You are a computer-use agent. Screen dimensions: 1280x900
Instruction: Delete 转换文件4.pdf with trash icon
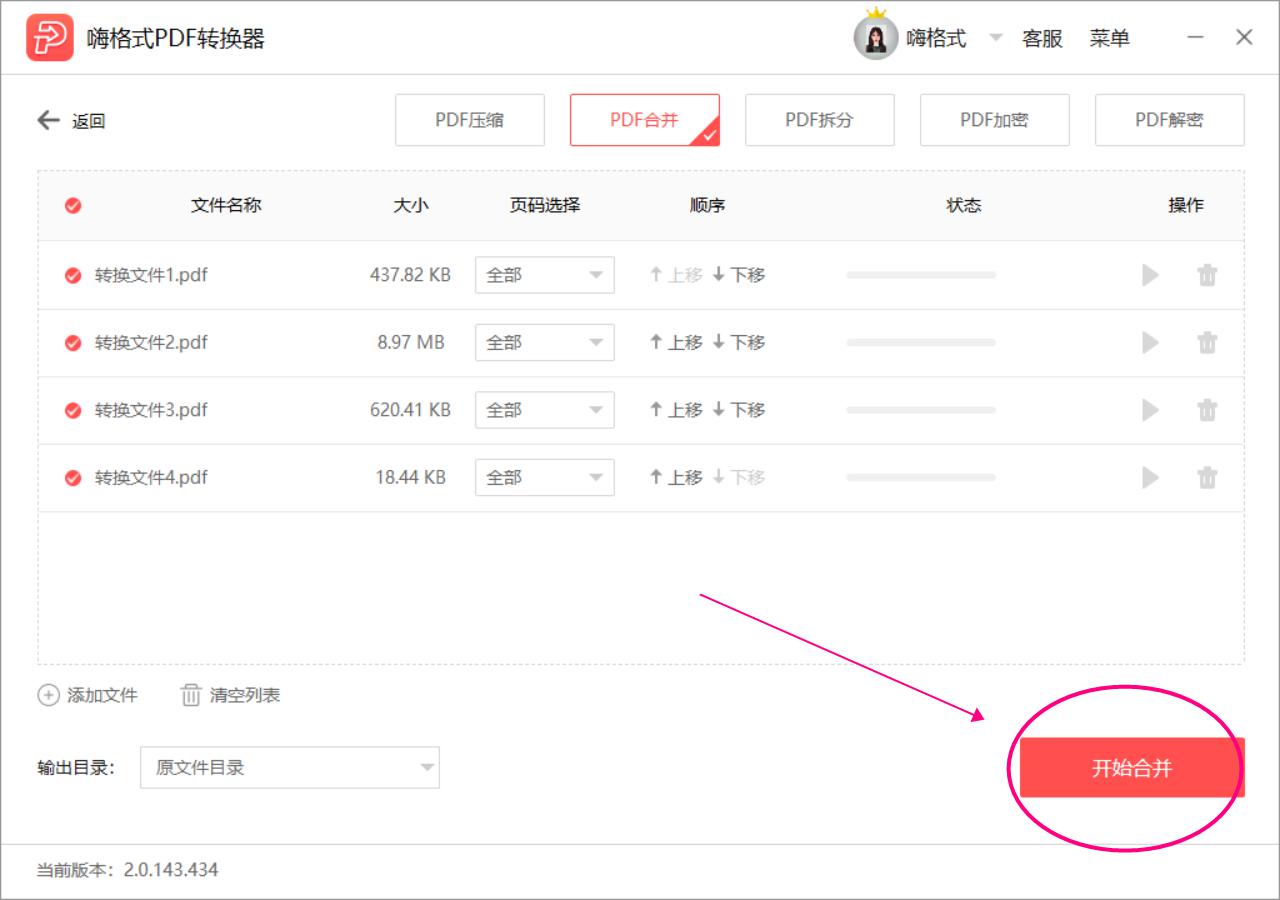[x=1207, y=478]
